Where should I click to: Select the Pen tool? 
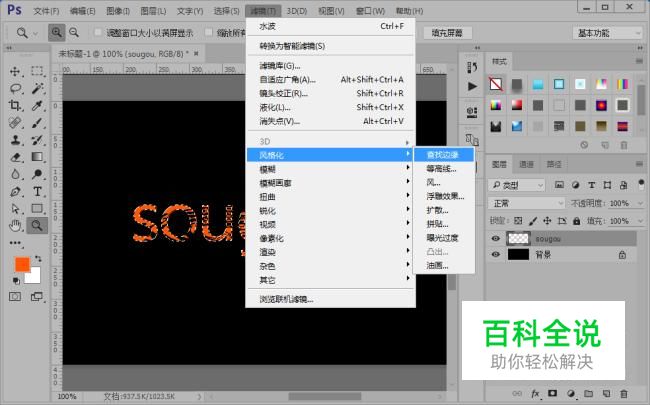[x=15, y=192]
